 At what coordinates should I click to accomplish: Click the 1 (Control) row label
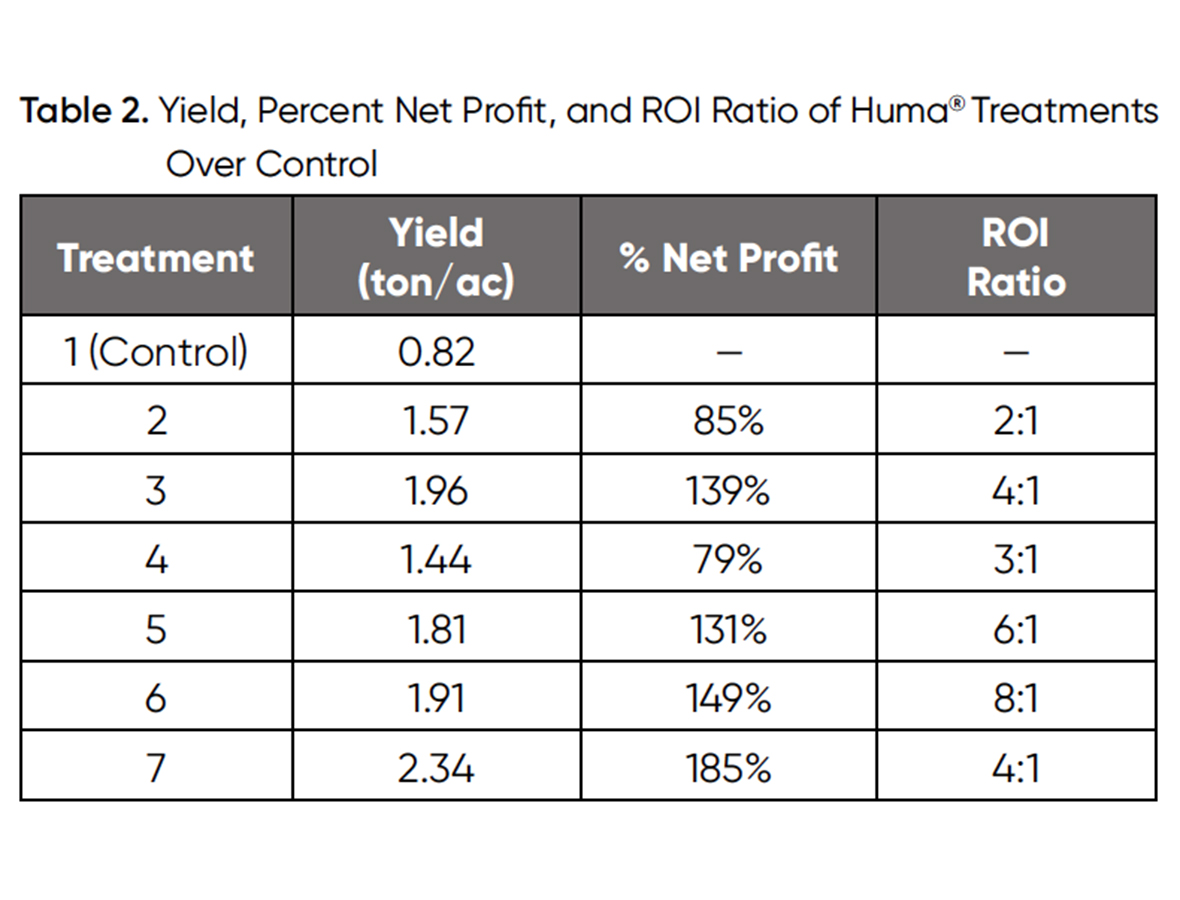coord(156,351)
